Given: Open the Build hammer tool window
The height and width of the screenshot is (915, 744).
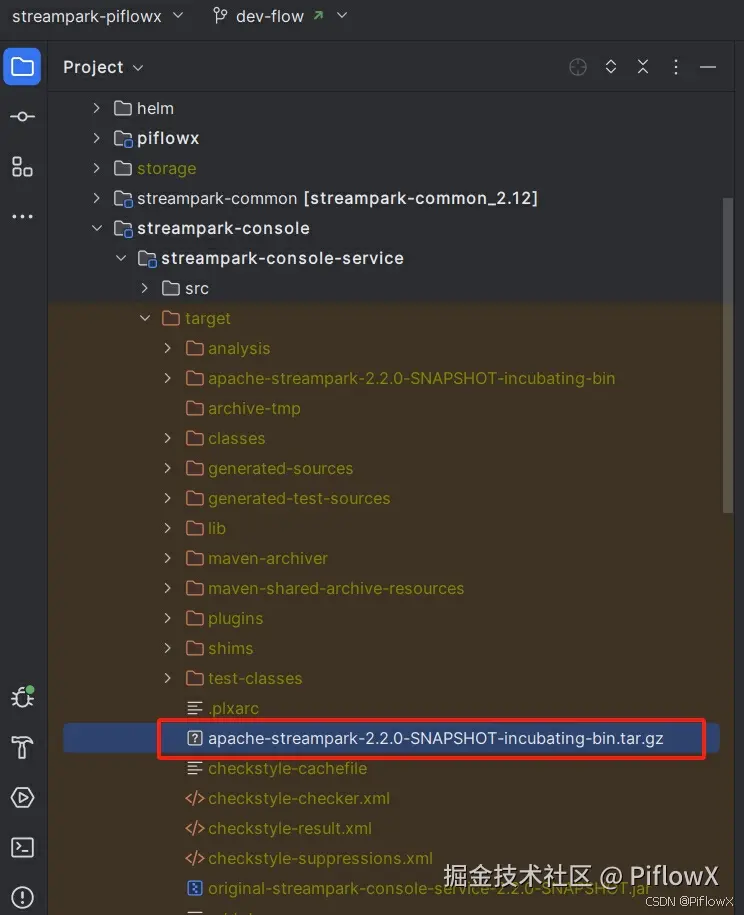Looking at the screenshot, I should click(x=22, y=747).
